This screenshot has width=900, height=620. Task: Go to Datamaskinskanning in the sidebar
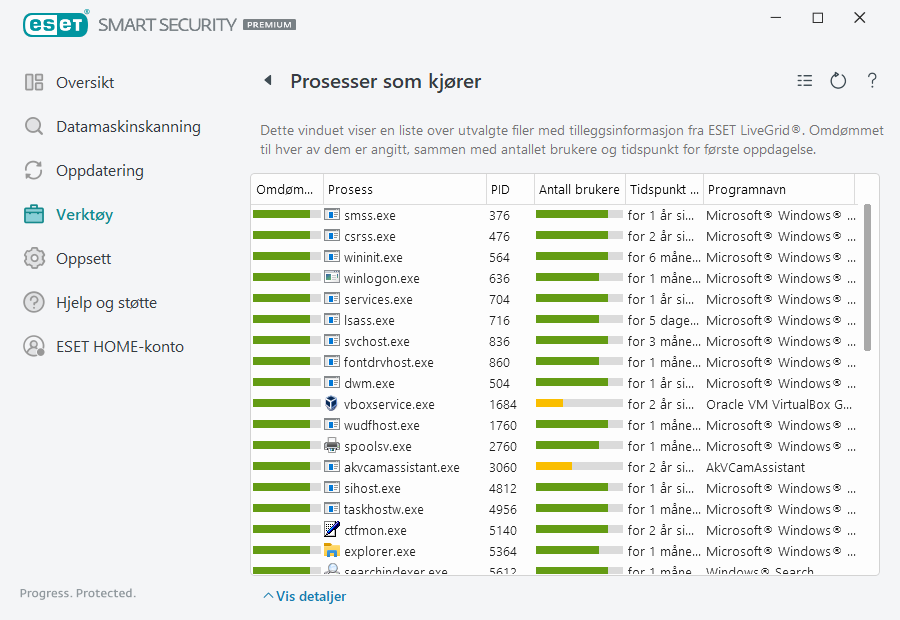(128, 126)
